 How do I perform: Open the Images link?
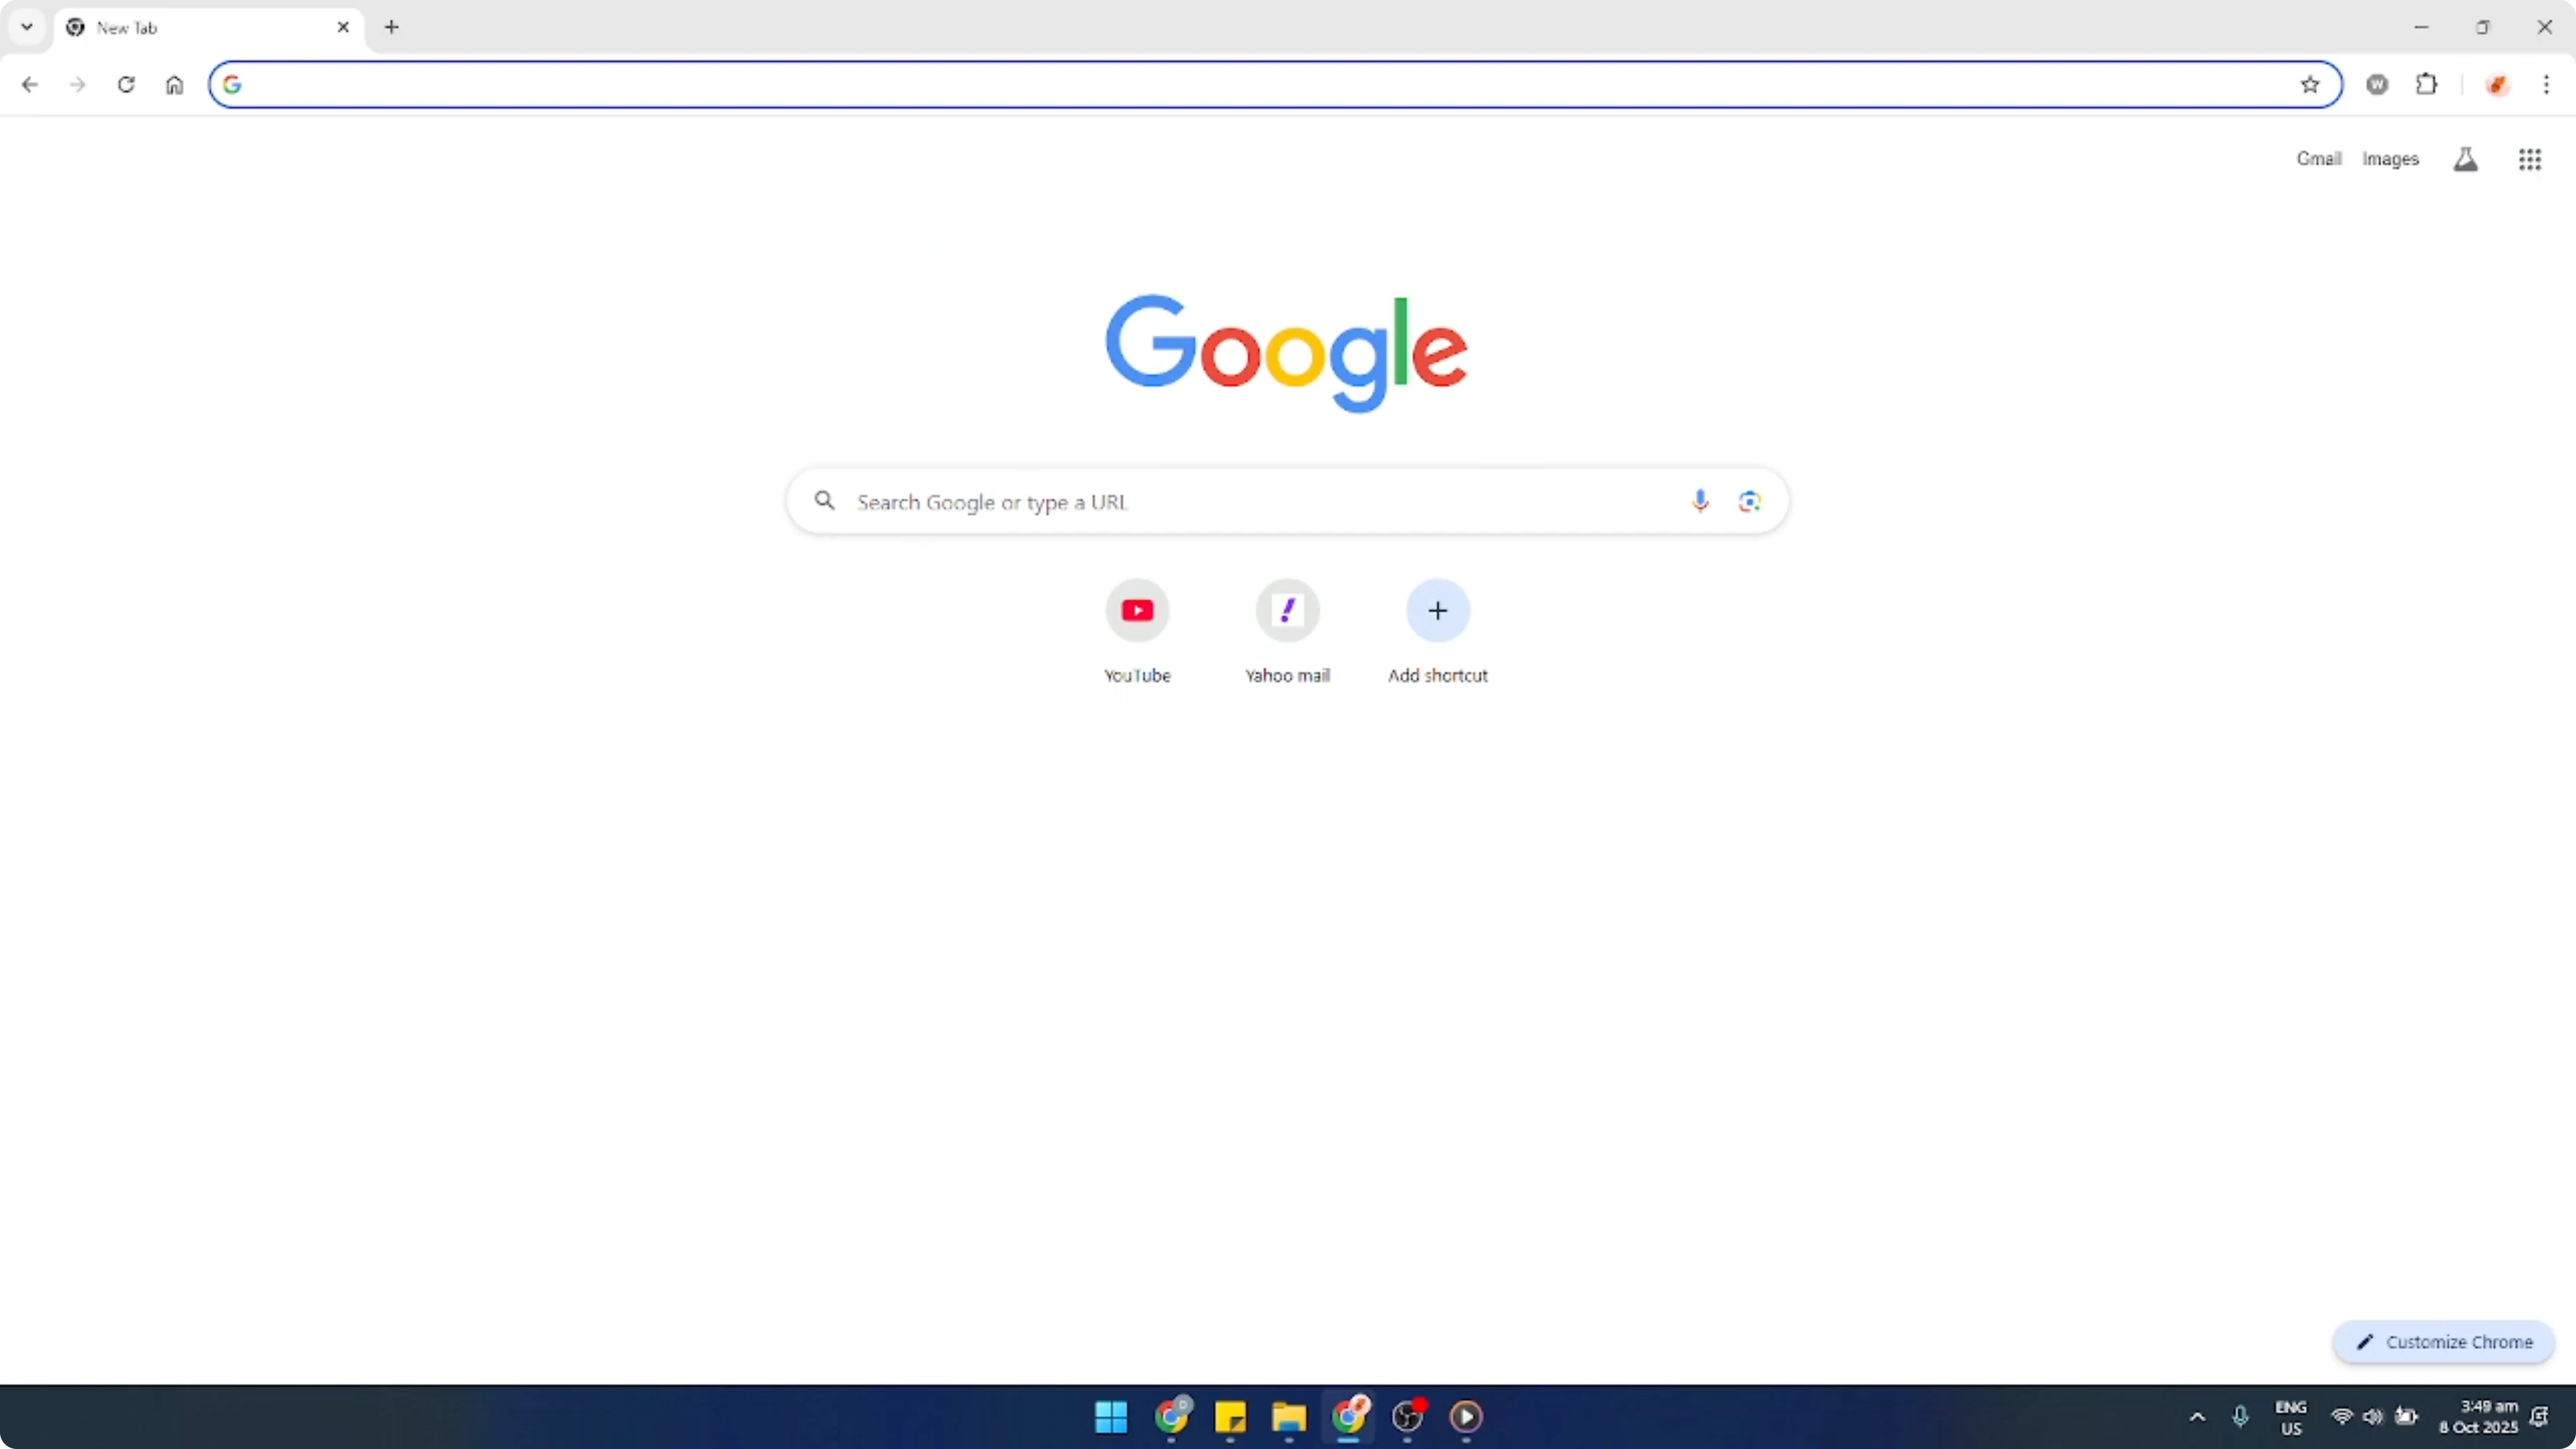[x=2391, y=159]
